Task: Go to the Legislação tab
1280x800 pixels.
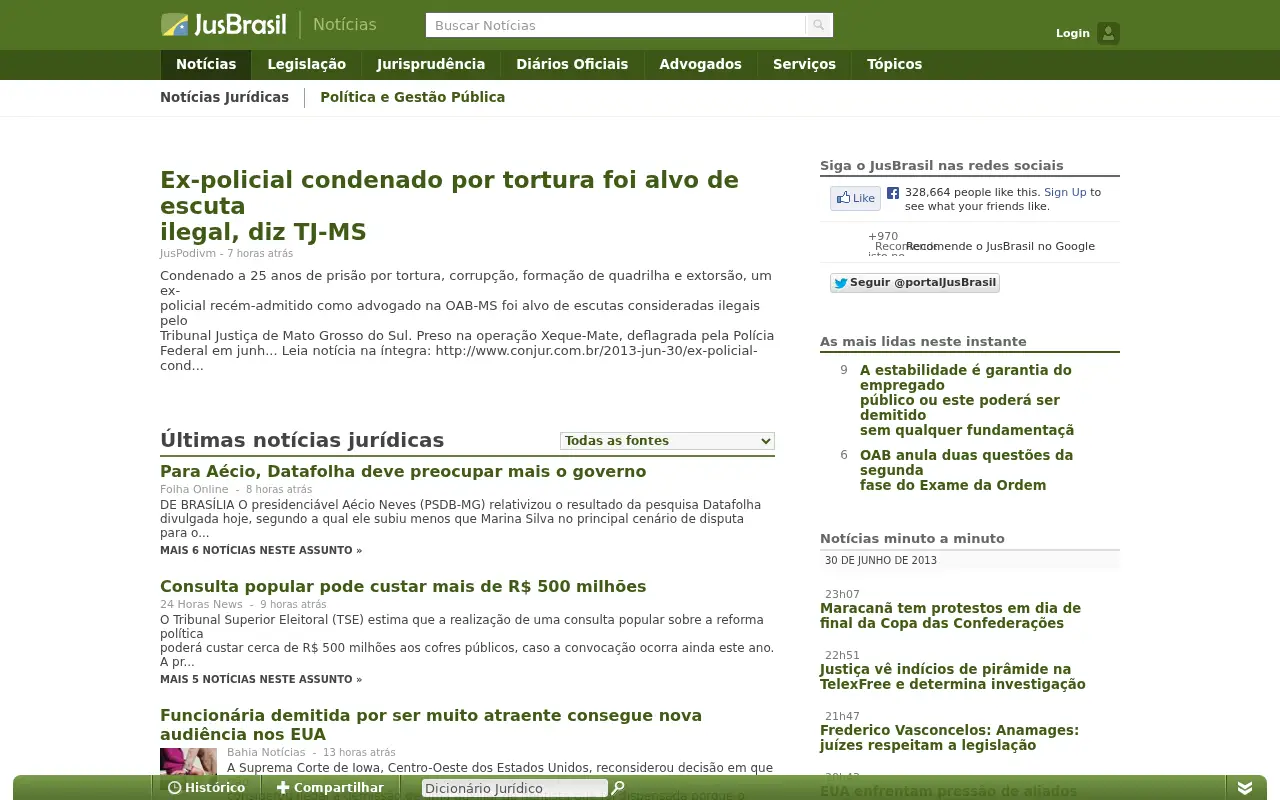Action: 306,65
